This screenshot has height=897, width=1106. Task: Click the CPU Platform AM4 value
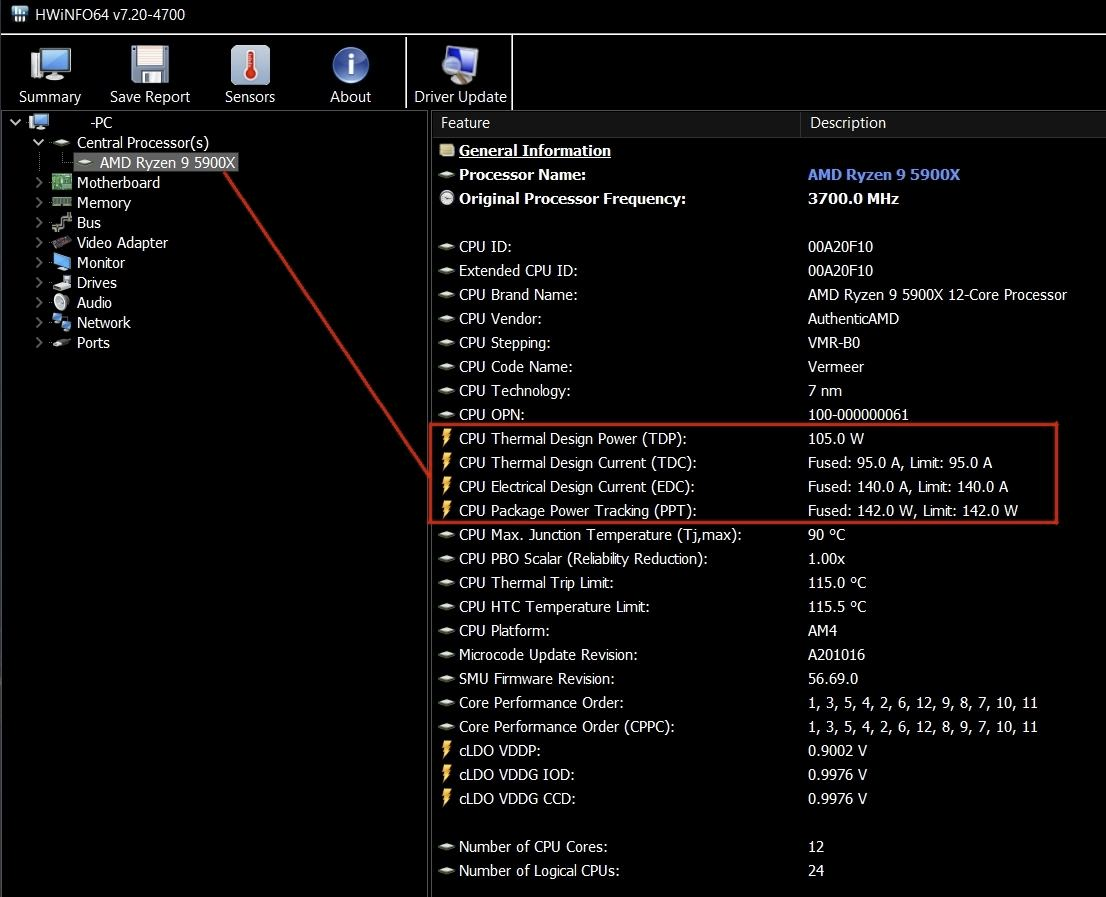tap(822, 630)
